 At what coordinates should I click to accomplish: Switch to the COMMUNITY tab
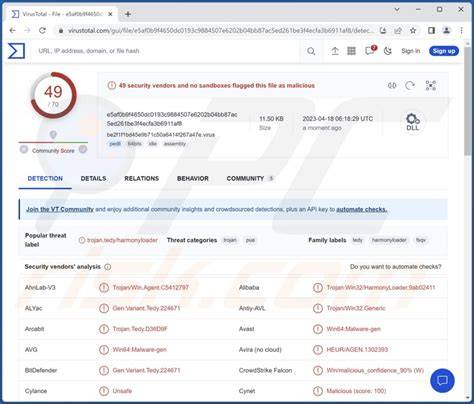pos(250,179)
